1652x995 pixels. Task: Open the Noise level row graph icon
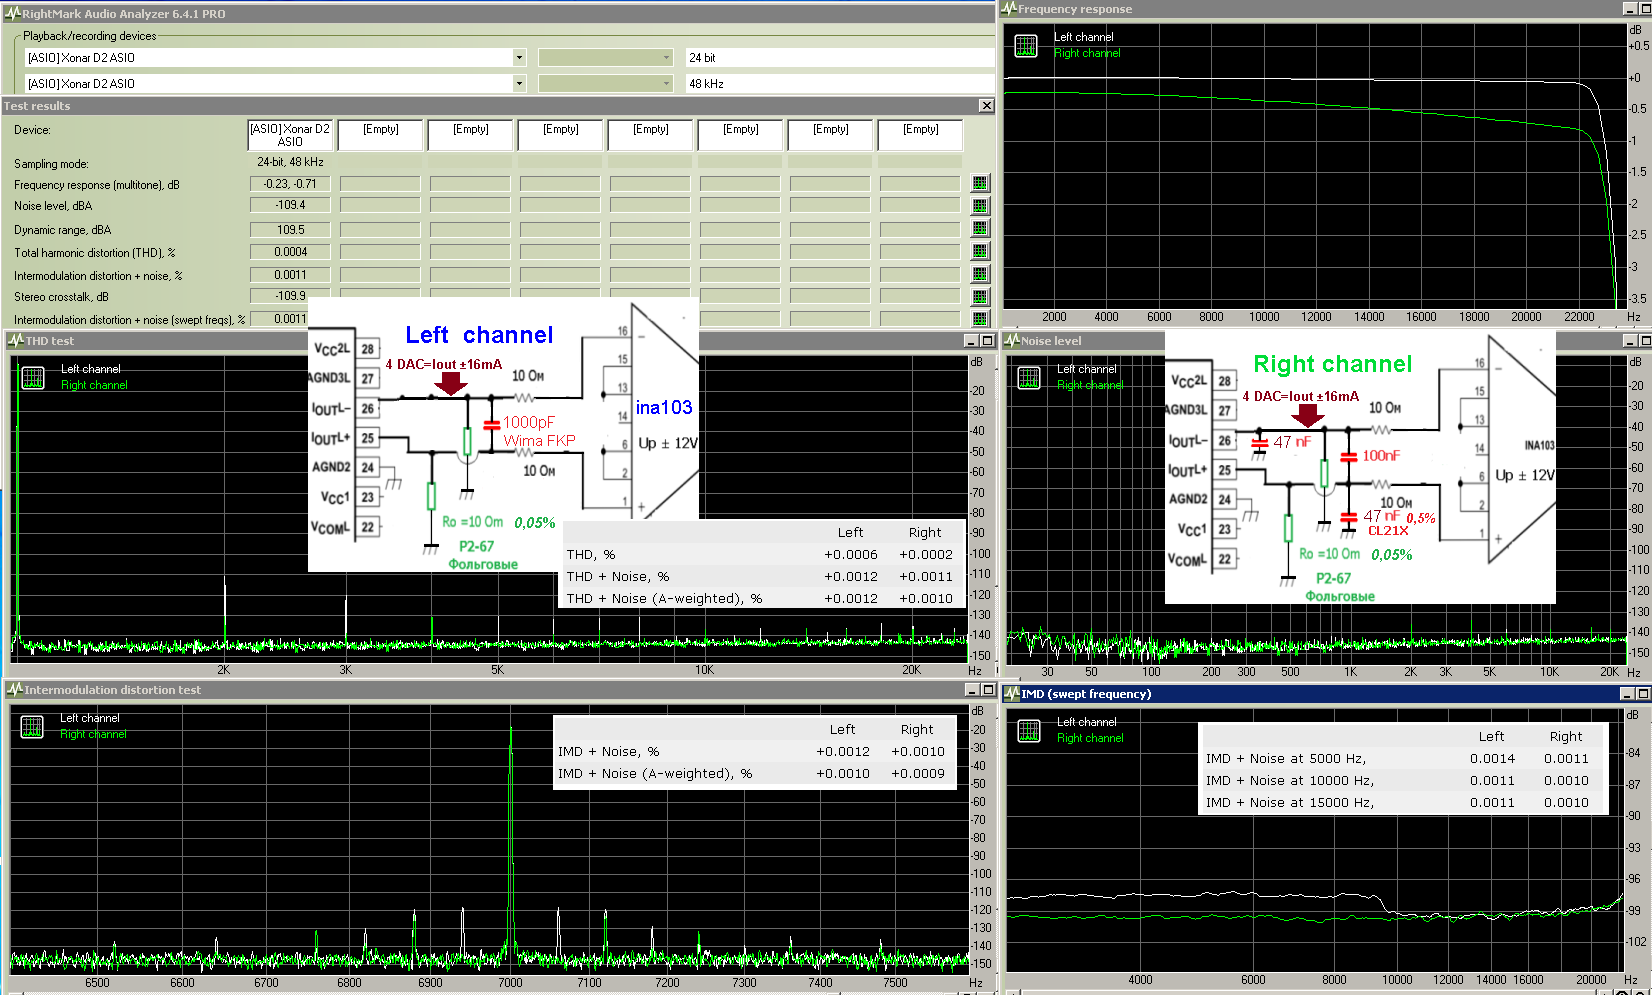click(980, 206)
